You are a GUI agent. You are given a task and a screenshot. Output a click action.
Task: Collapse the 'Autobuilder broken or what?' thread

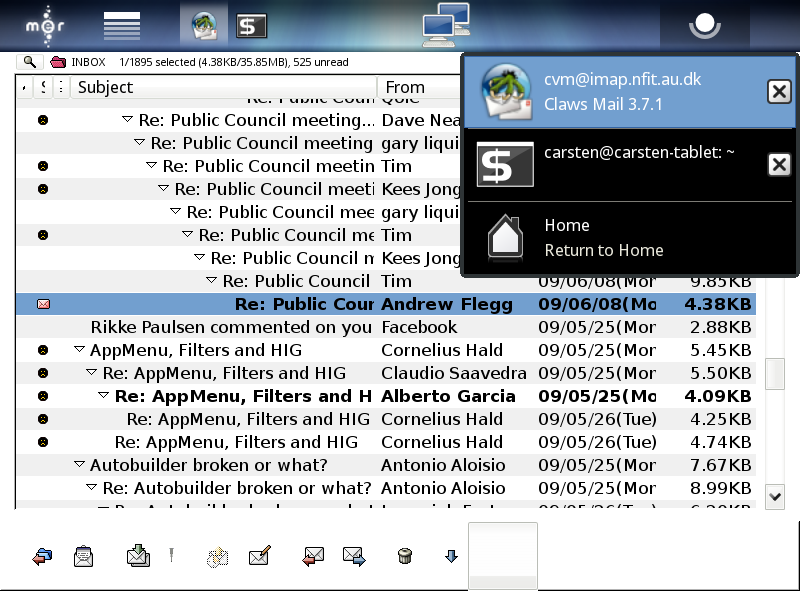point(80,465)
